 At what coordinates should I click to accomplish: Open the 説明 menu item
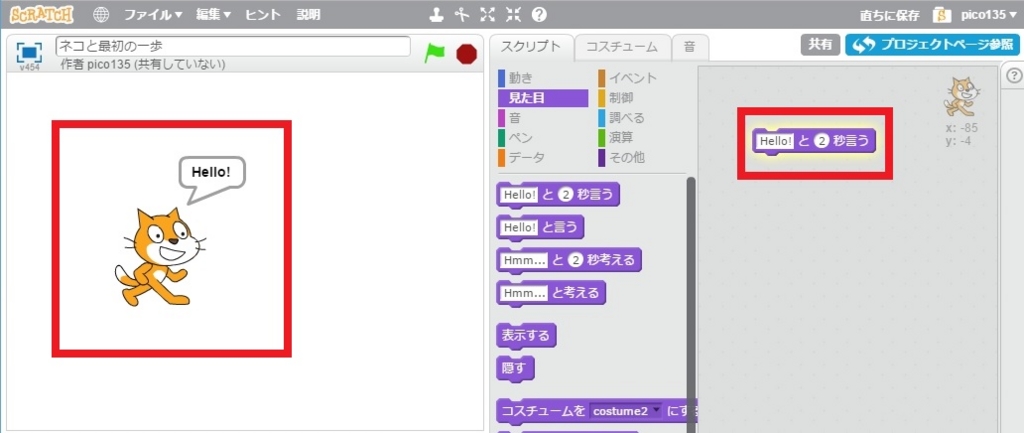(308, 14)
